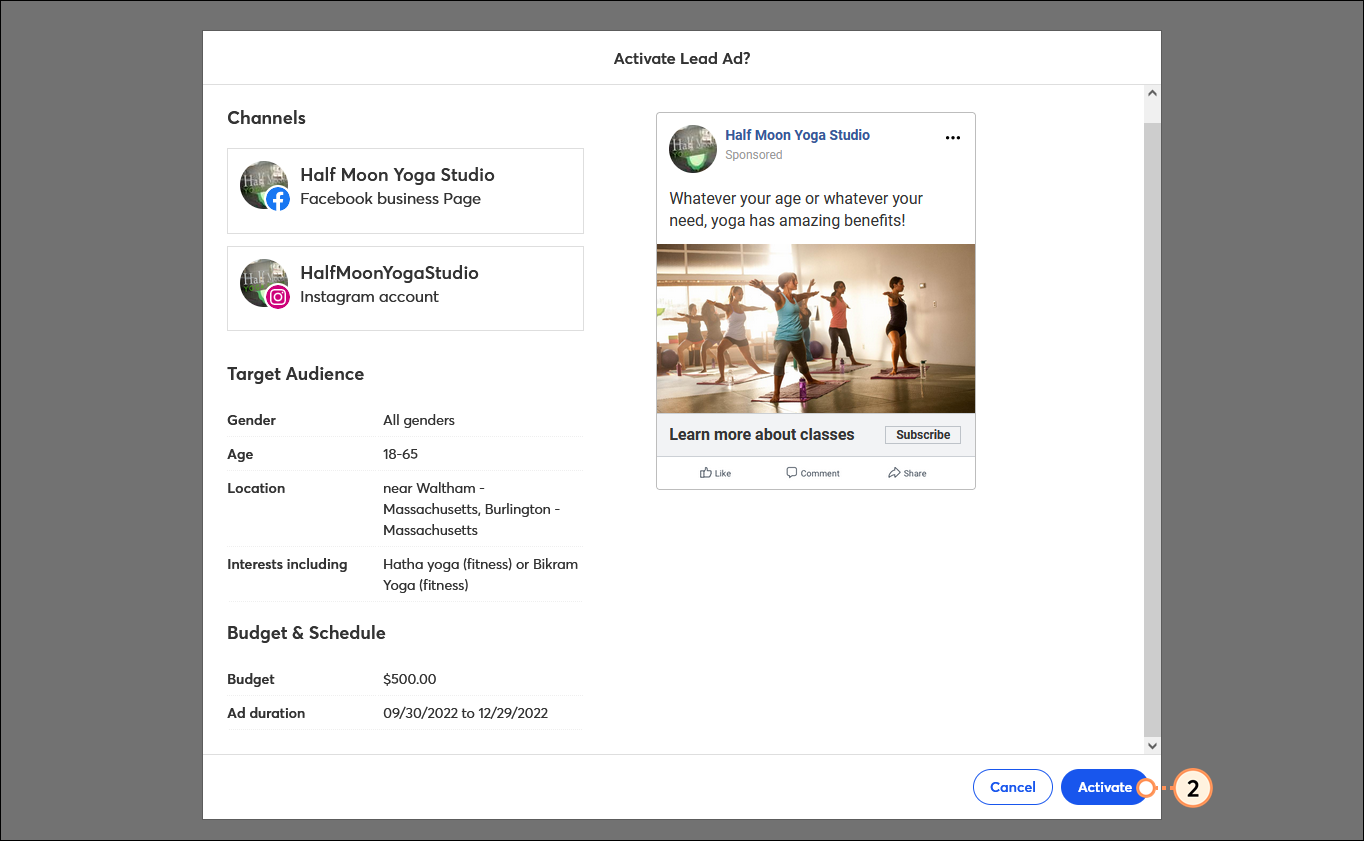Screen dimensions: 1364x841
Task: Click the 'Location' label
Action: (256, 488)
